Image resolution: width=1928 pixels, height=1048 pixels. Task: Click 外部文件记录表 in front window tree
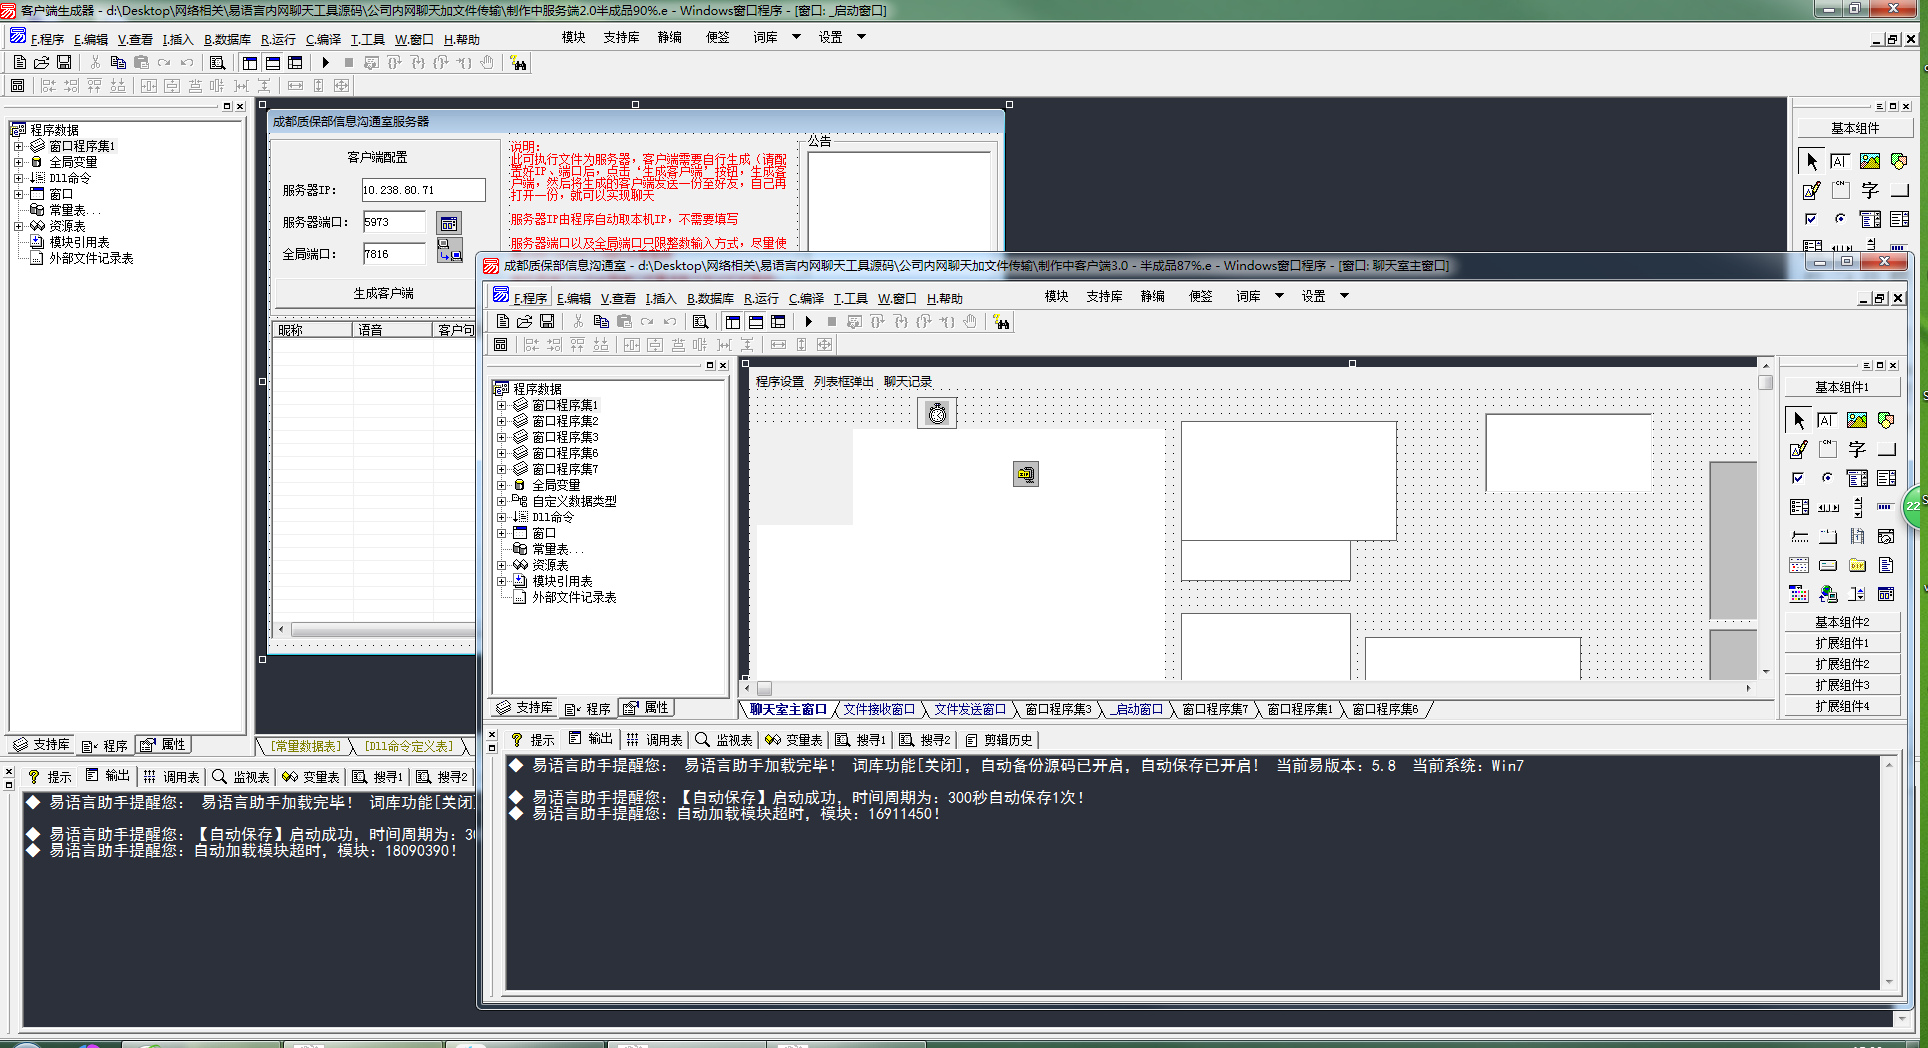click(x=574, y=597)
